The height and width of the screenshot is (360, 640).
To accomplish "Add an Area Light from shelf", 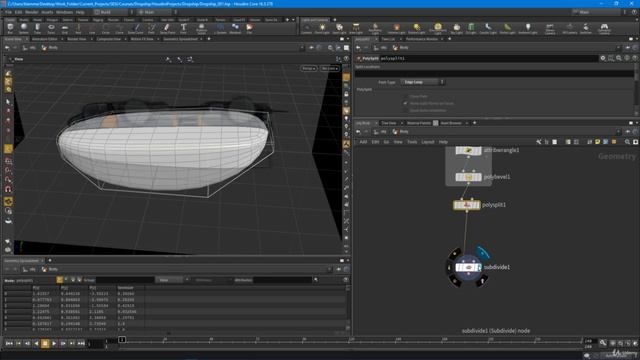I will pos(356,28).
